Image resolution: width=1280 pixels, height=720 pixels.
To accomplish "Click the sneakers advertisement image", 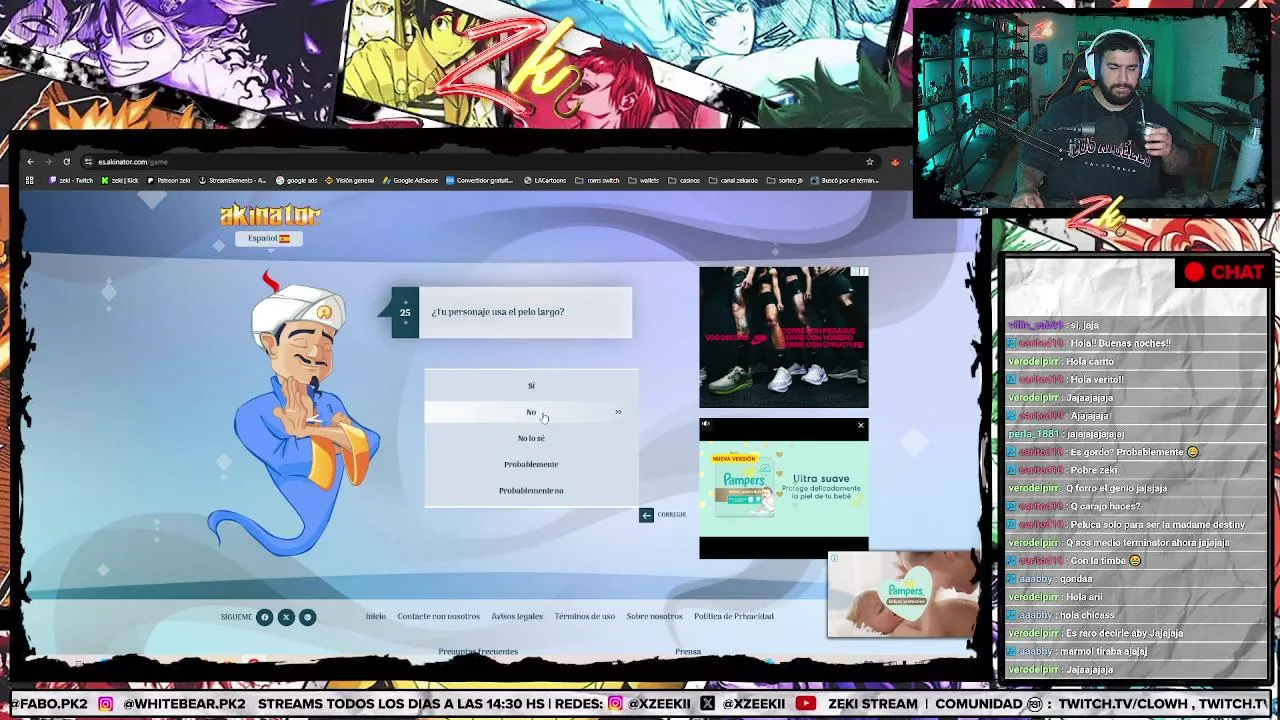I will (784, 338).
